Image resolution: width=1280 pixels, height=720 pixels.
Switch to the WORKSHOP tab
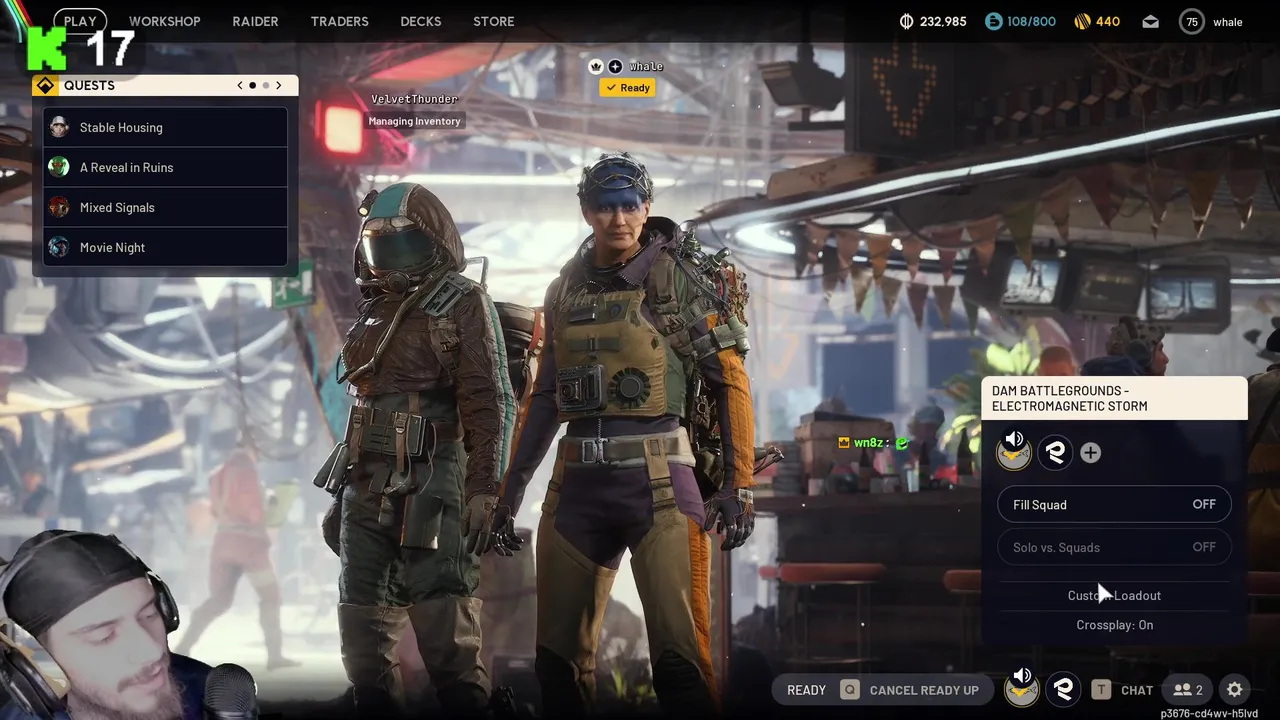tap(164, 21)
